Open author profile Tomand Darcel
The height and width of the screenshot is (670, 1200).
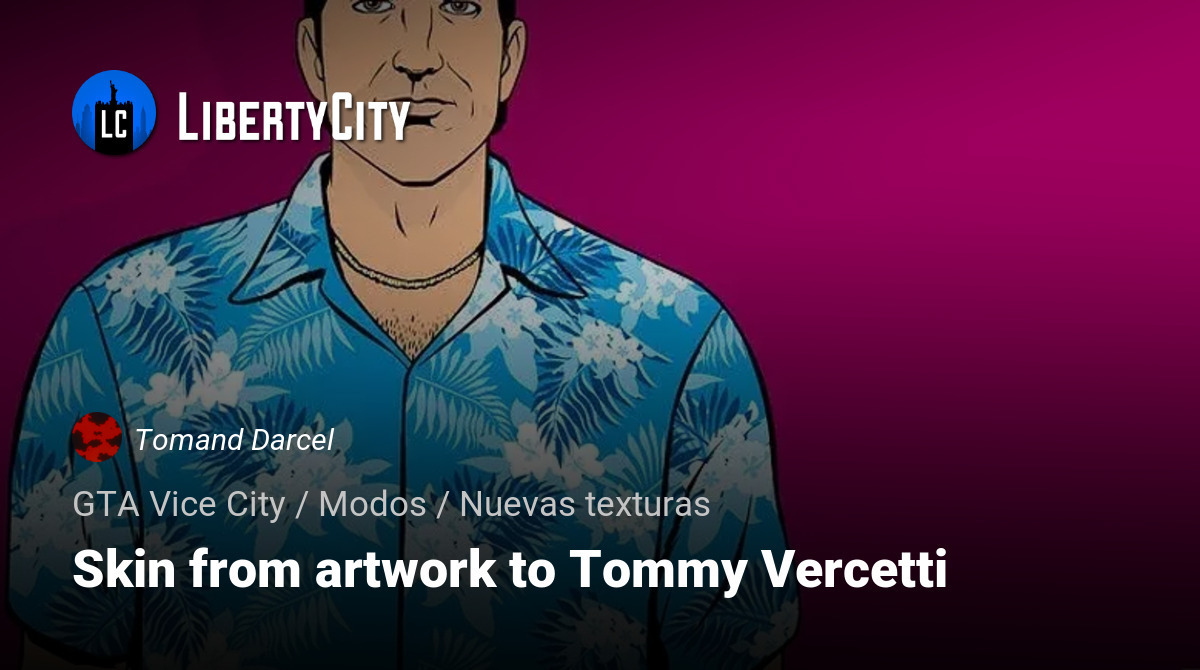(x=235, y=440)
